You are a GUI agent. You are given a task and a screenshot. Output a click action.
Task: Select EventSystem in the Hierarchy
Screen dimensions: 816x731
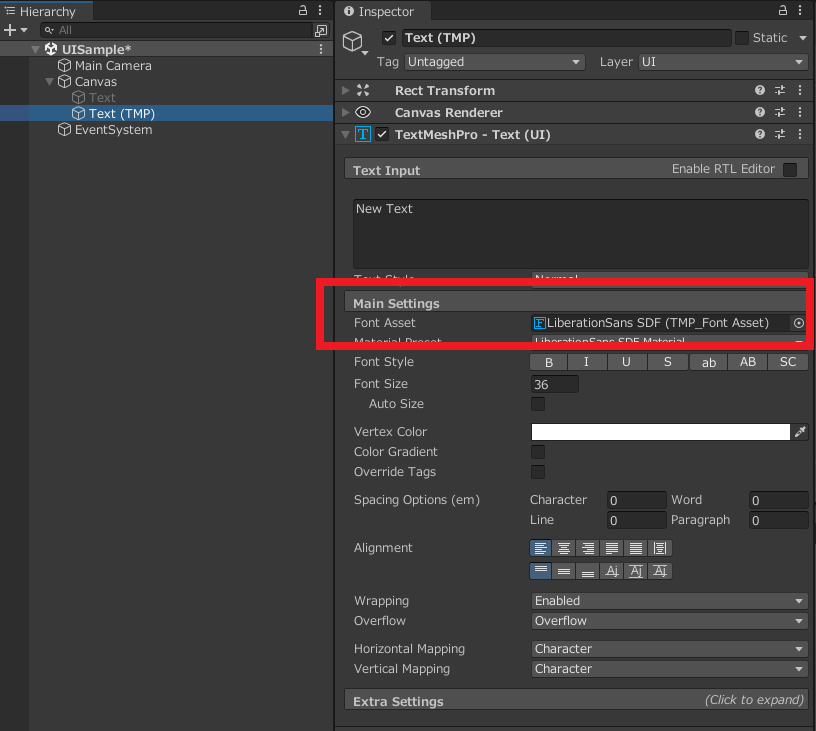point(113,130)
